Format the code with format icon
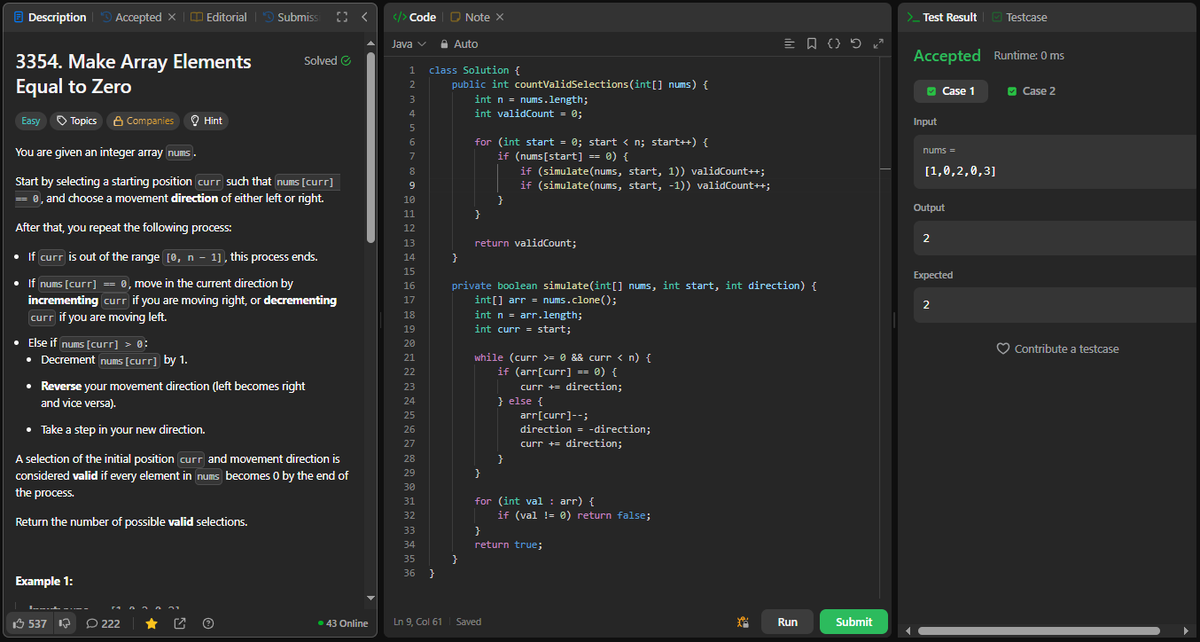 pos(788,44)
